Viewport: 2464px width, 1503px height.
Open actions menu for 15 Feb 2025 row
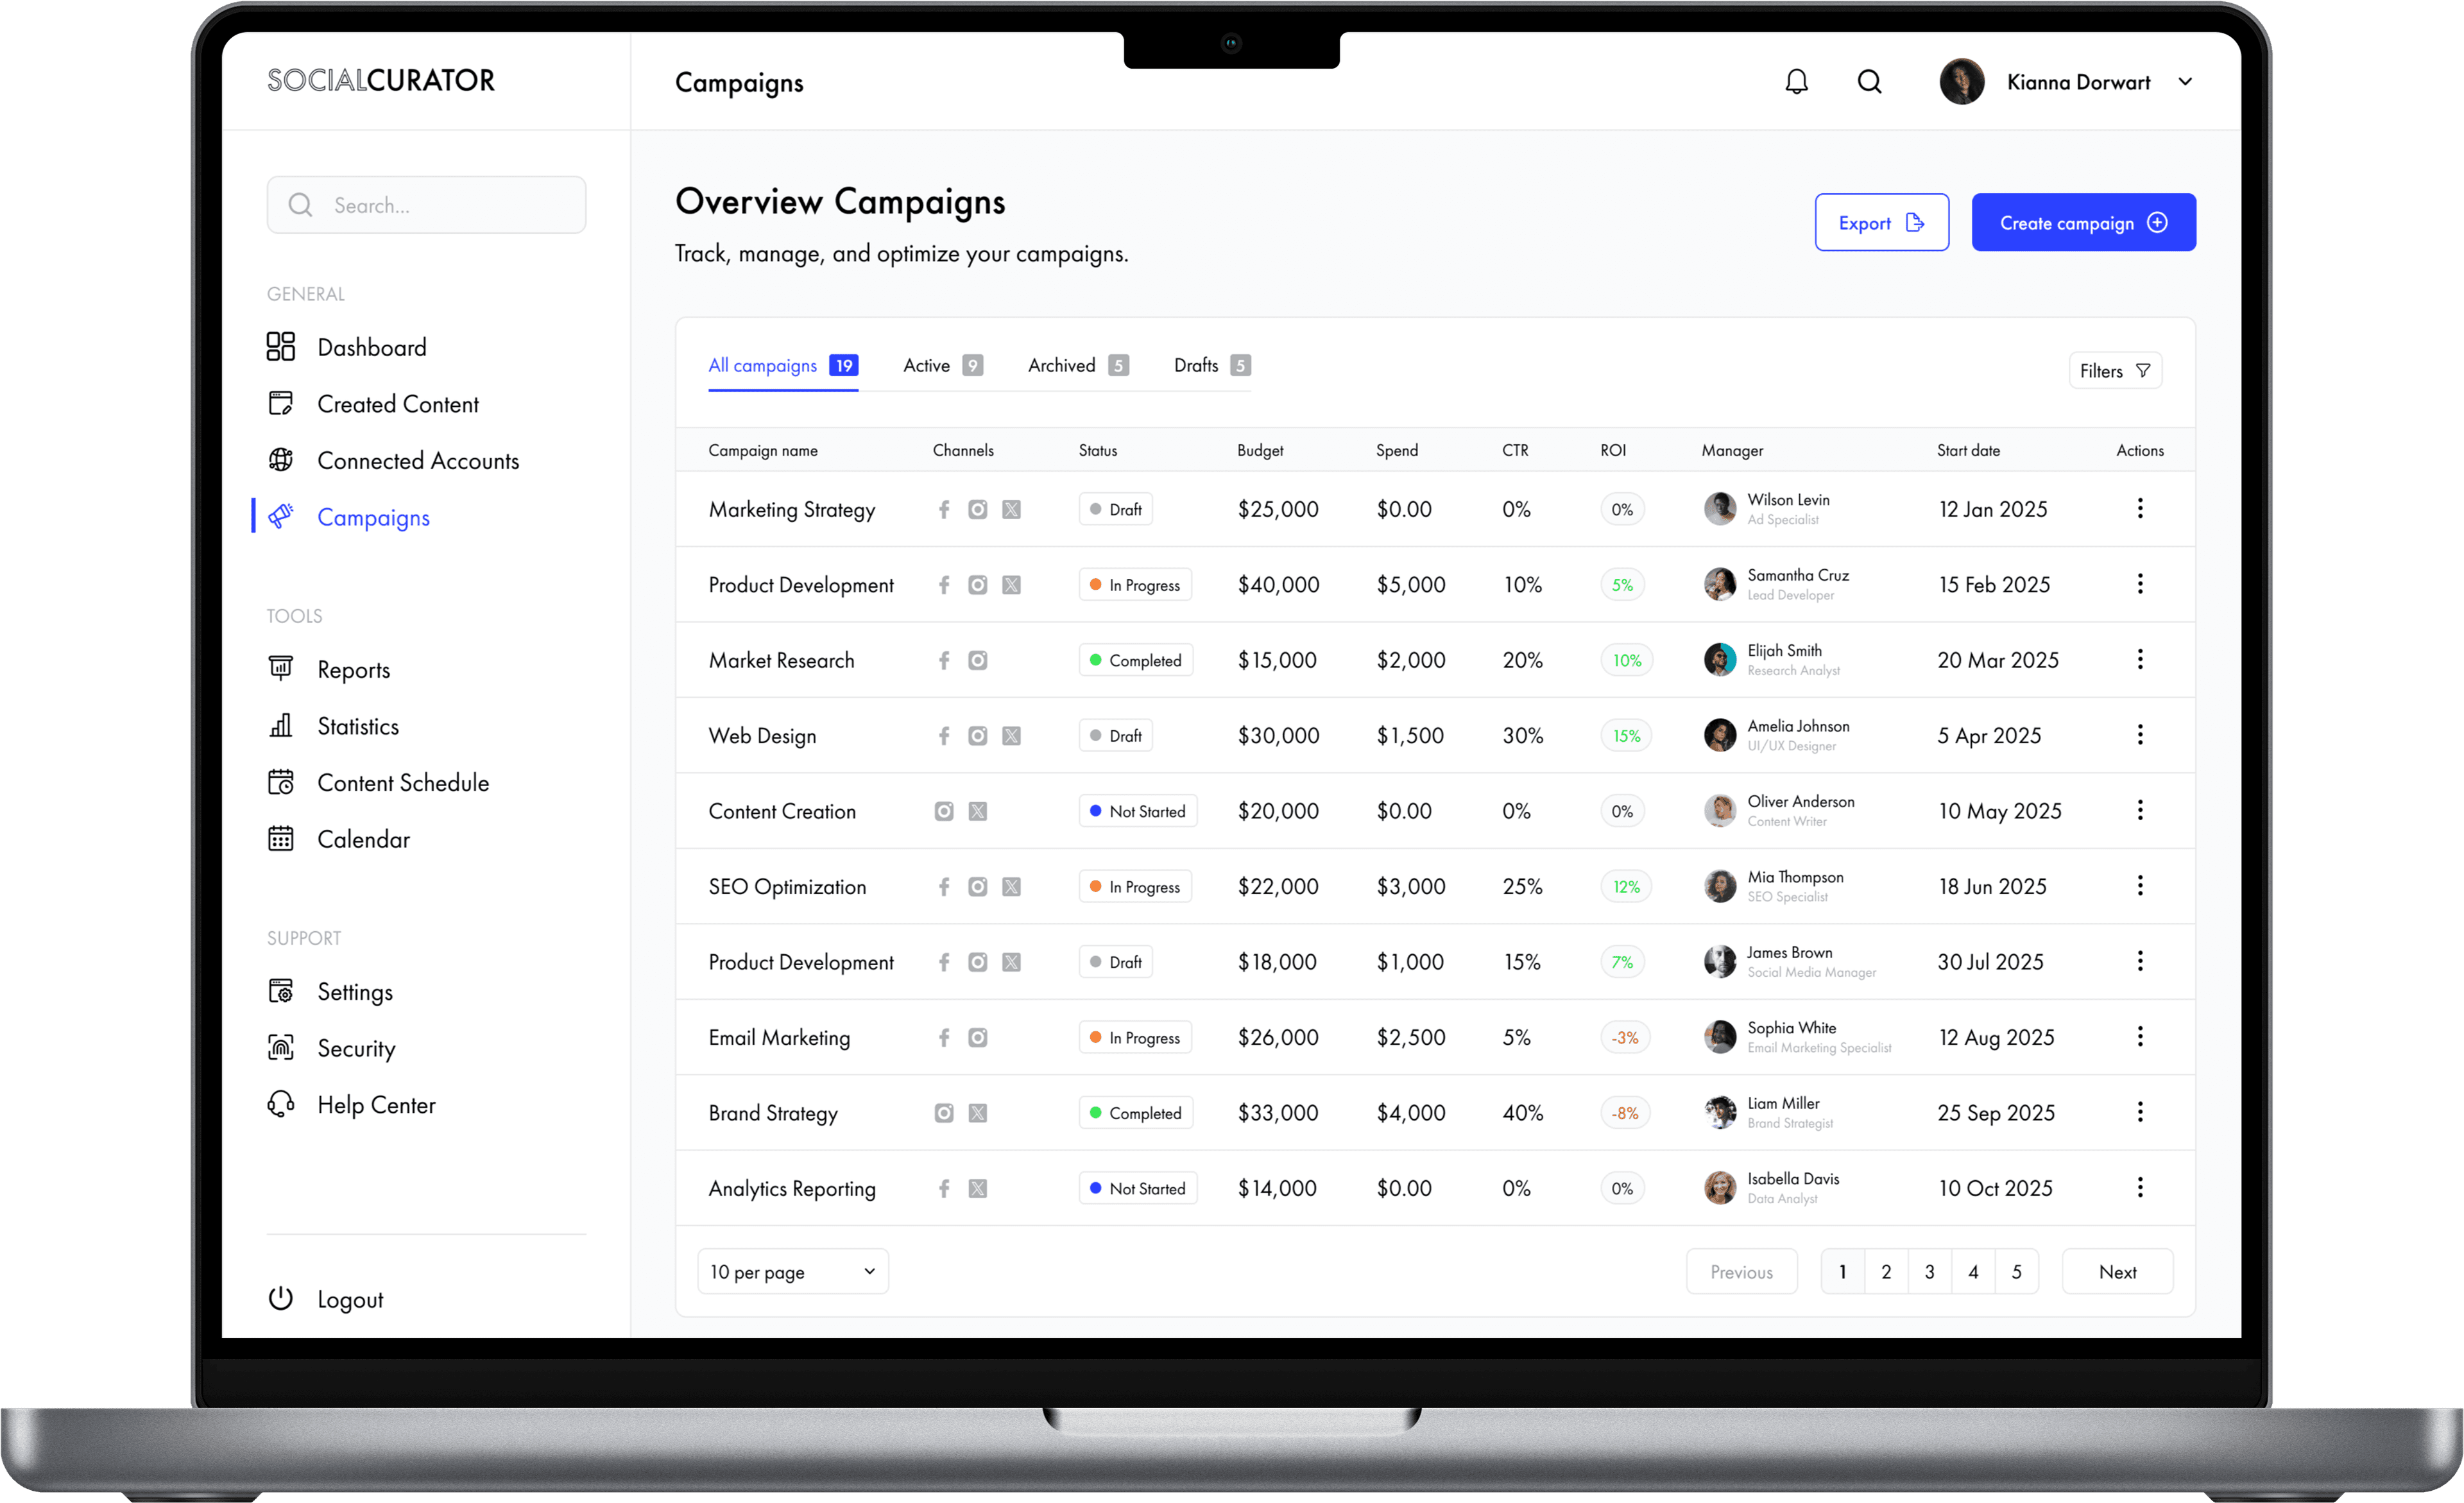pyautogui.click(x=2140, y=584)
